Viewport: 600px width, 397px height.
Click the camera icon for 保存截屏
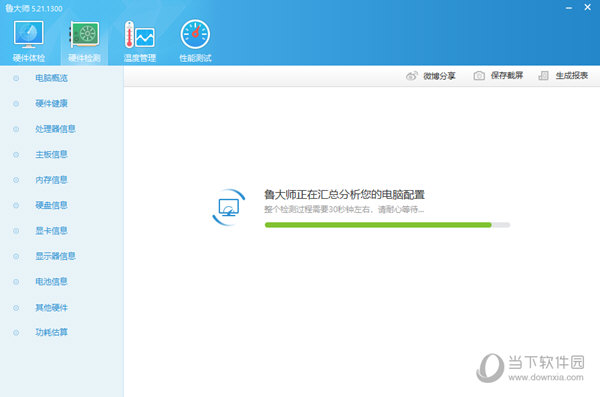coord(479,76)
